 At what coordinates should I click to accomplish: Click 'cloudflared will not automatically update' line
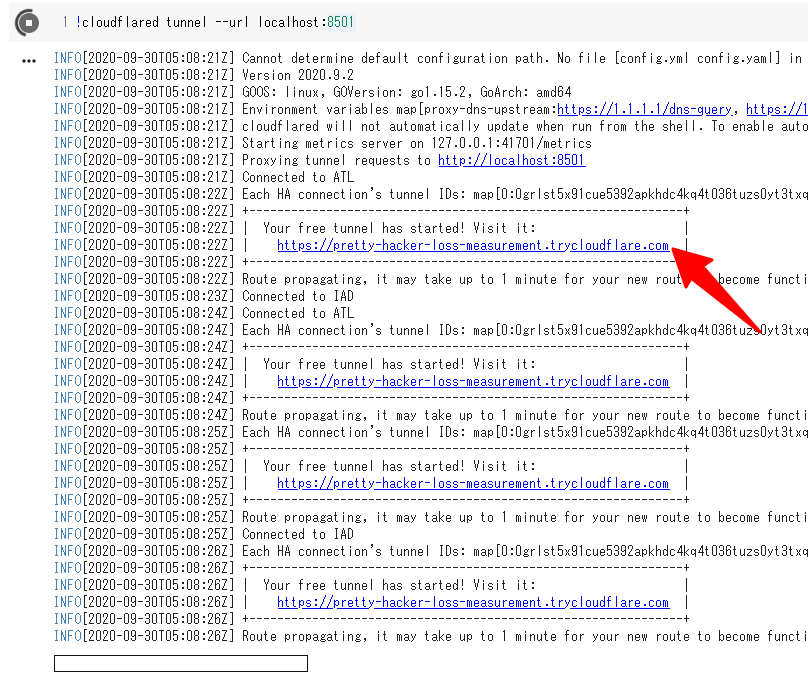click(431, 126)
